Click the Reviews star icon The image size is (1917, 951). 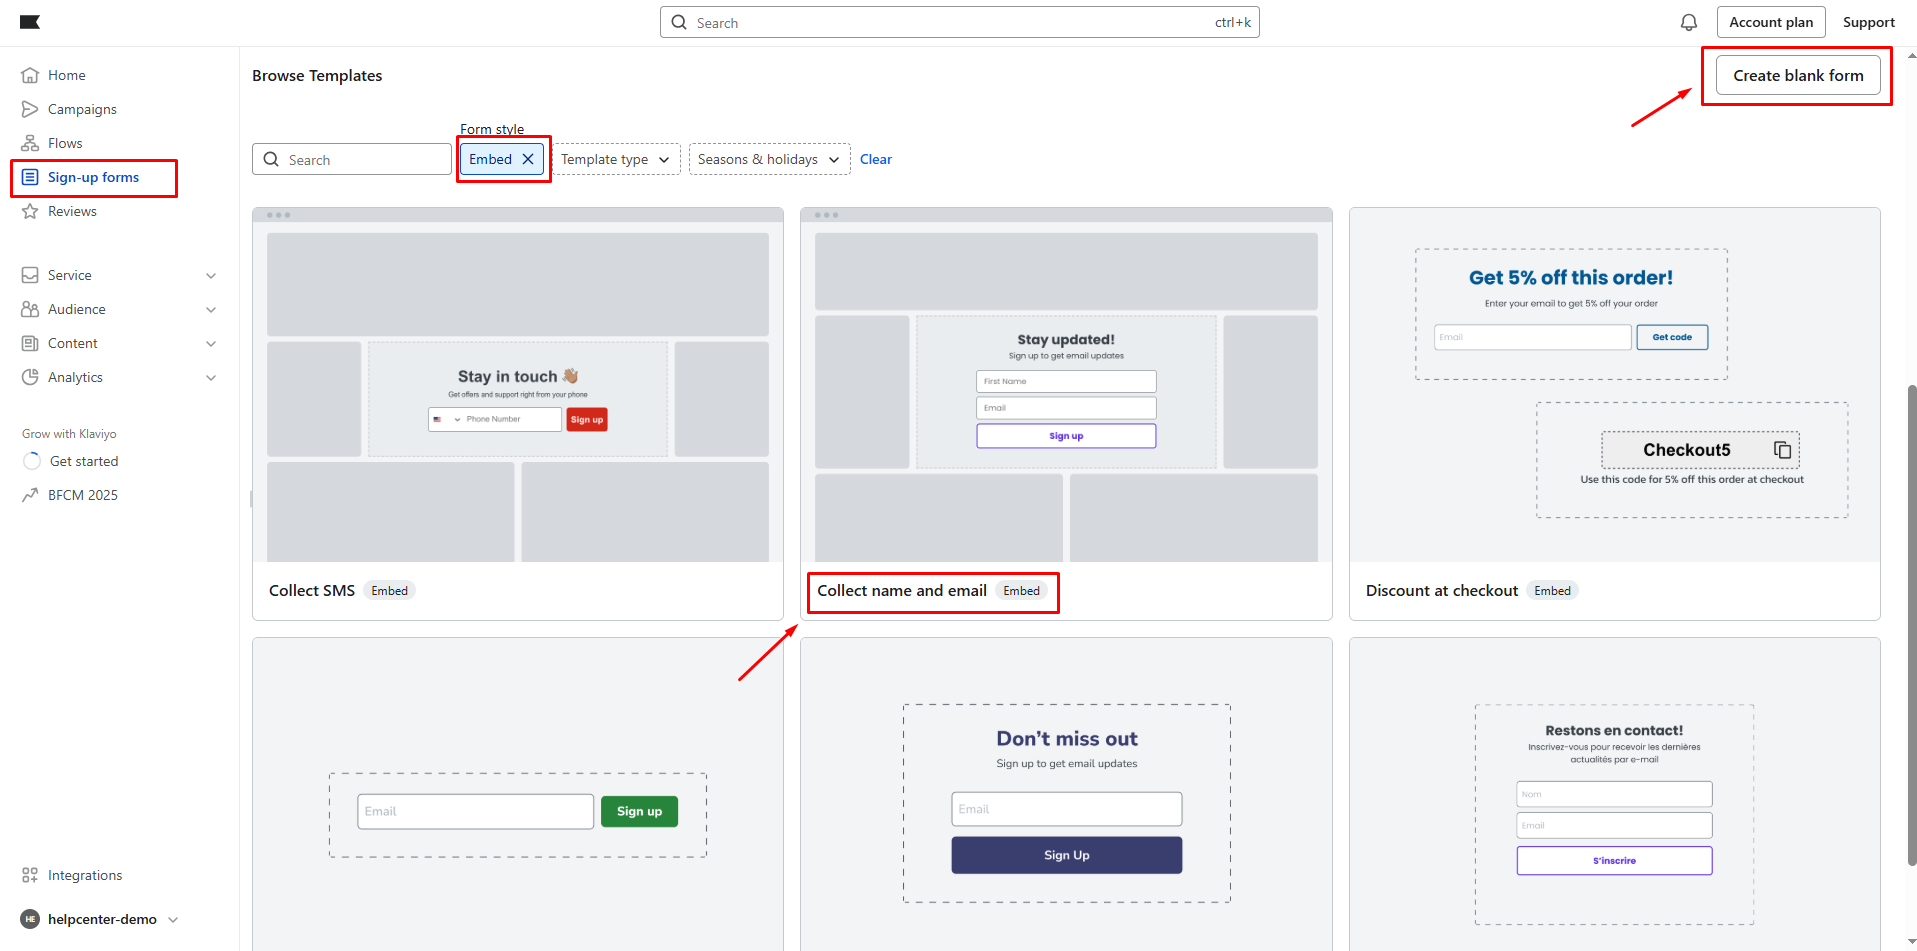pos(30,211)
